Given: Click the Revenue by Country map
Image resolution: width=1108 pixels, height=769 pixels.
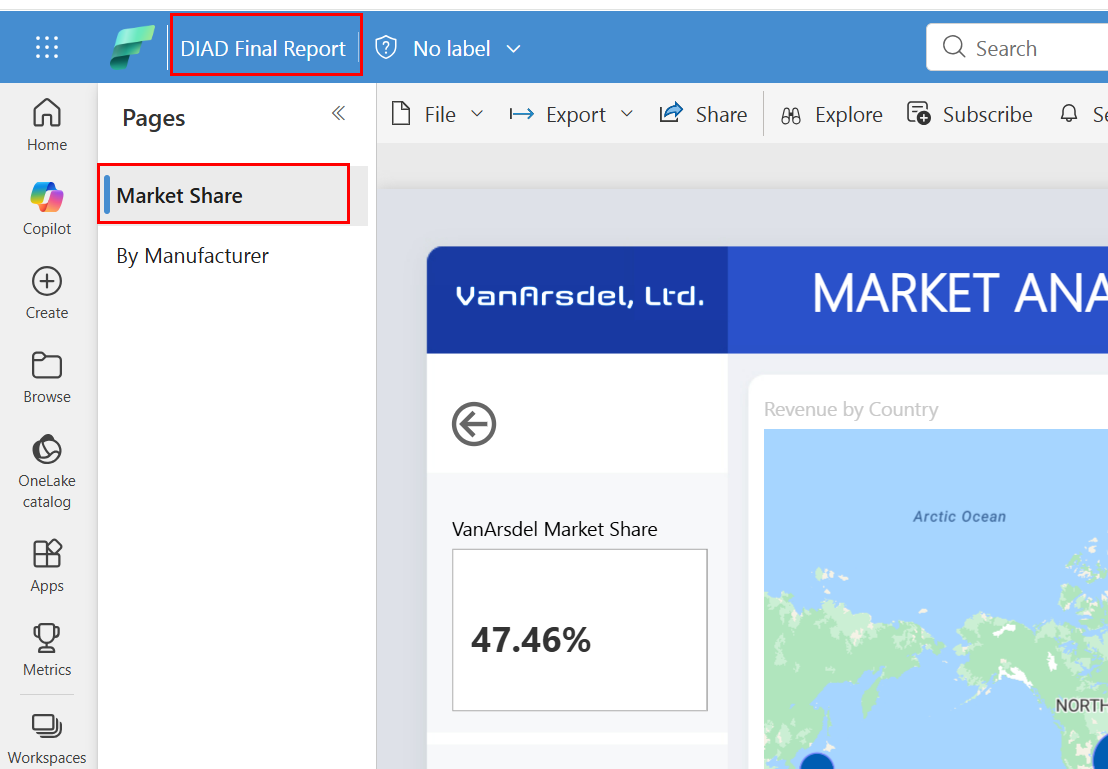Looking at the screenshot, I should click(936, 599).
